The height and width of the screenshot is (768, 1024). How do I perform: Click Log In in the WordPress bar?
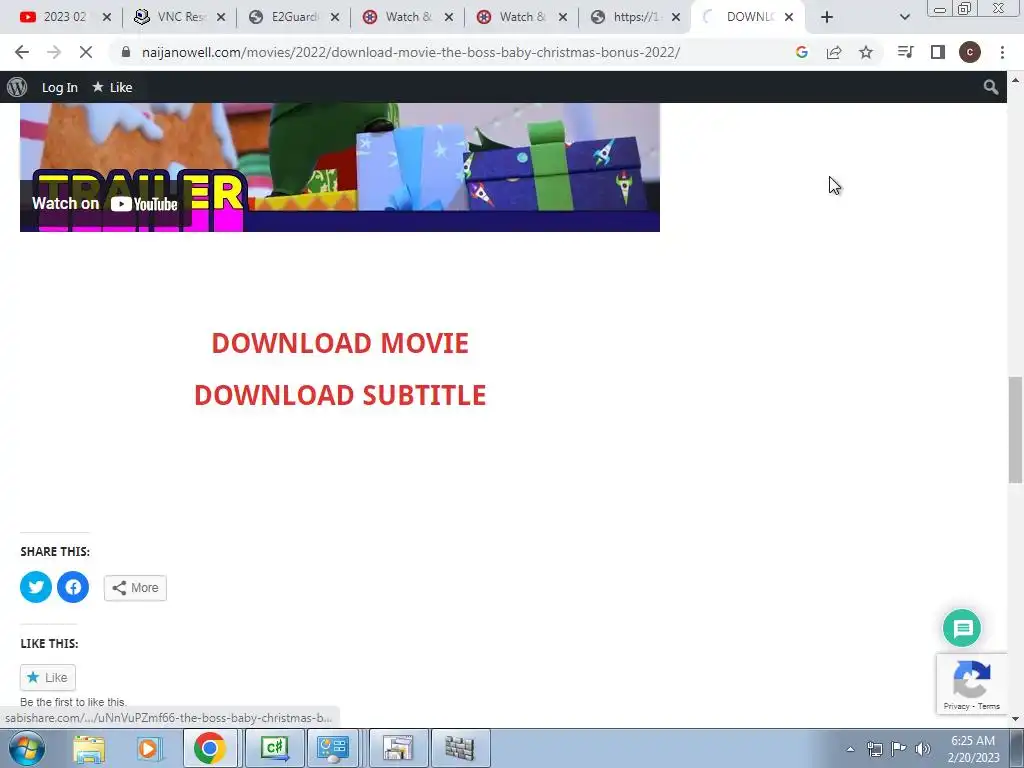point(59,87)
